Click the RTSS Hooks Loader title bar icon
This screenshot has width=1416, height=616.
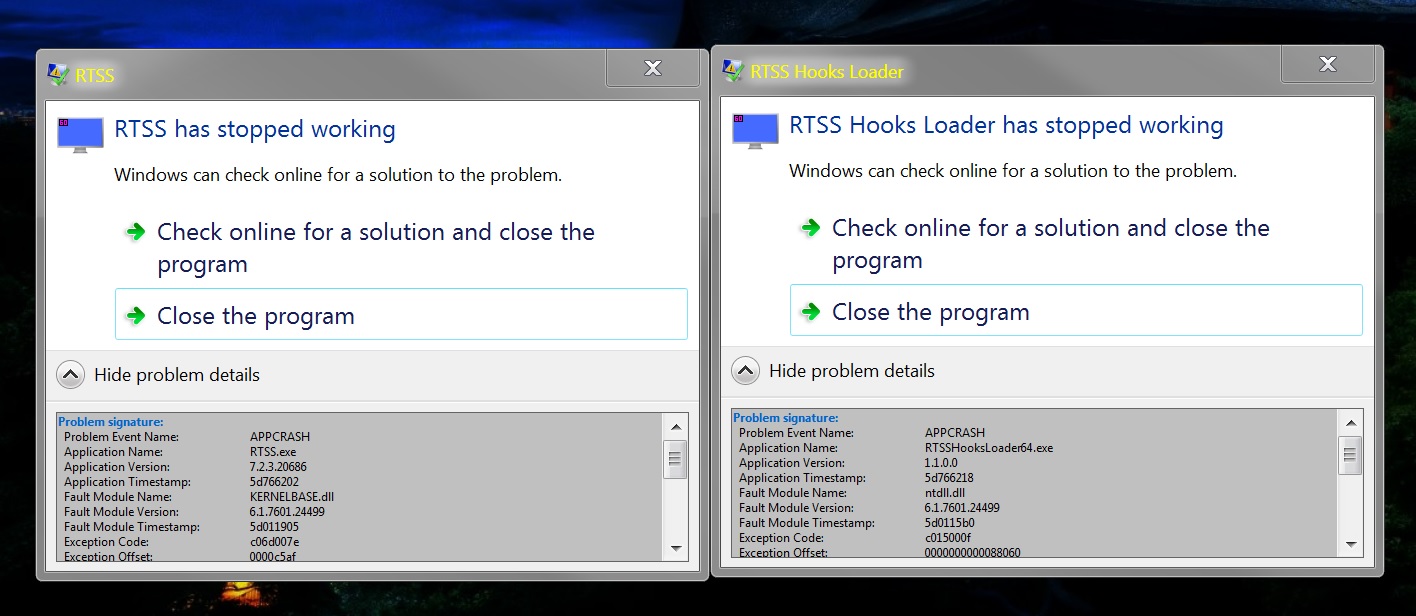coord(734,71)
